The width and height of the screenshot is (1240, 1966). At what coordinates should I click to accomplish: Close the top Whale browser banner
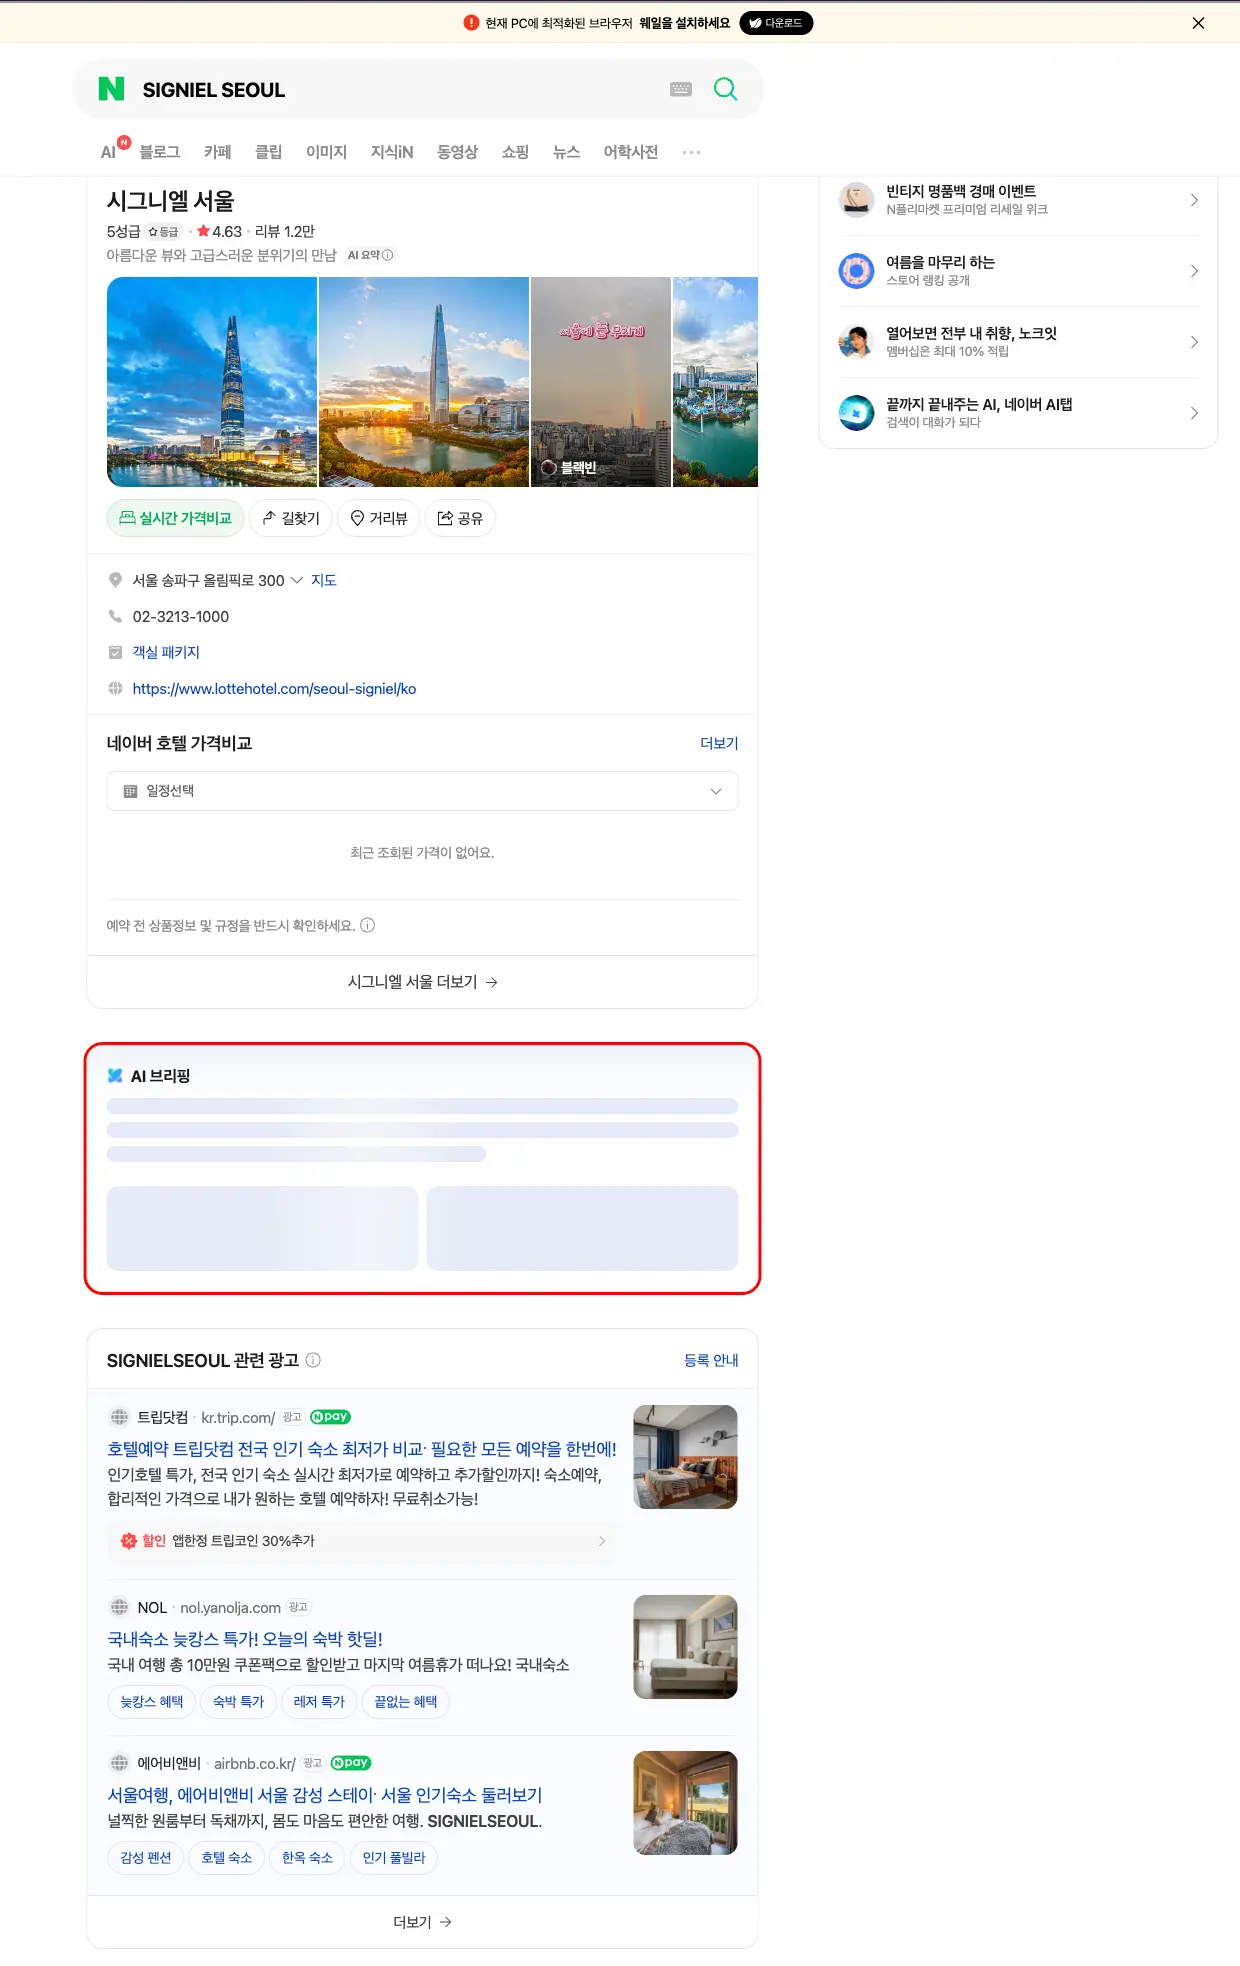click(x=1198, y=23)
